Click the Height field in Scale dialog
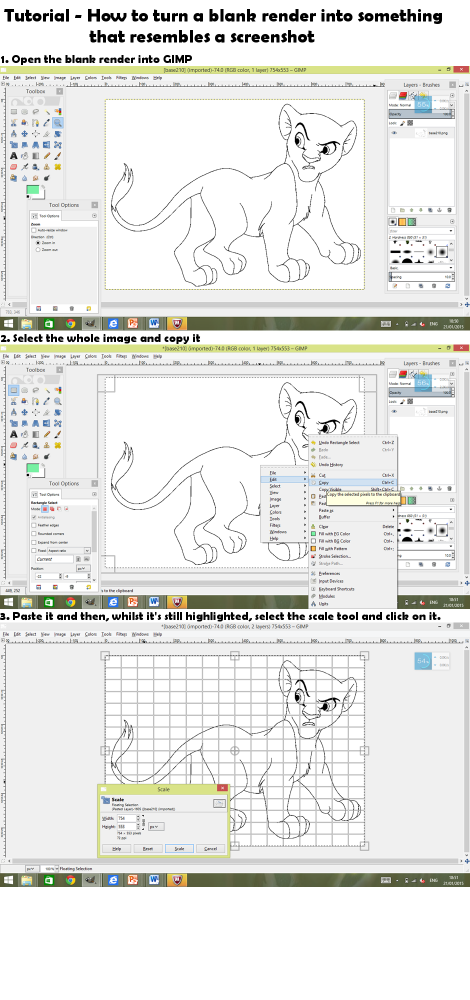Viewport: 470px width, 1000px height. (127, 827)
